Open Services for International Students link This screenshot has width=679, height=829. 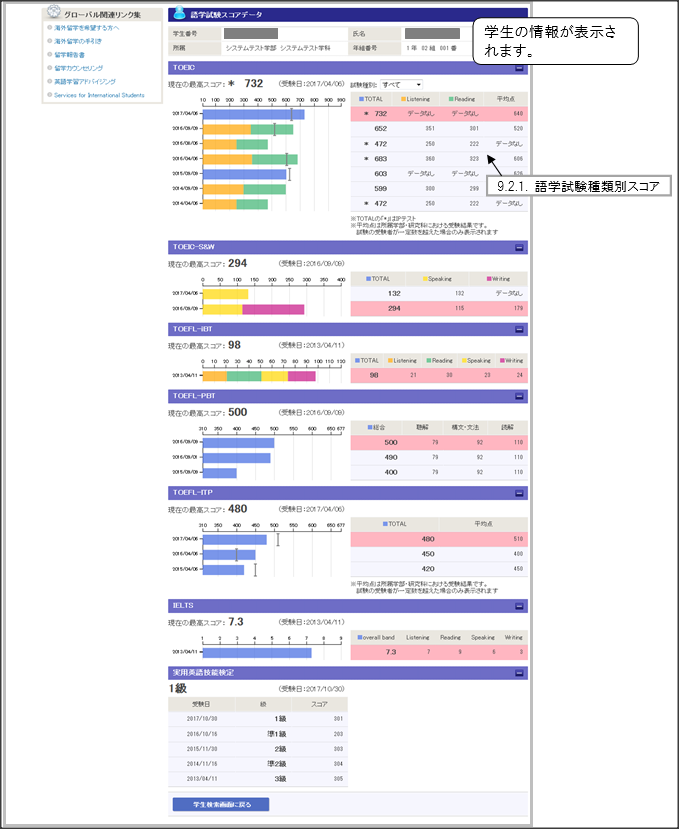[99, 95]
